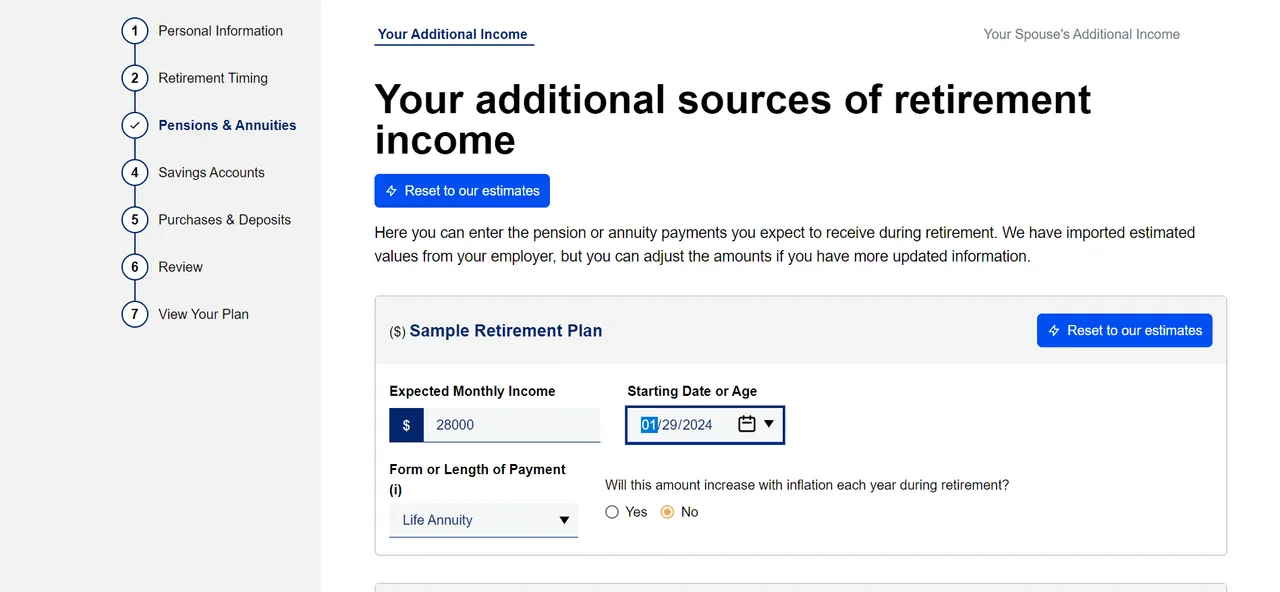The width and height of the screenshot is (1280, 592).
Task: Expand the Starting Date dropdown arrow
Action: tap(770, 424)
